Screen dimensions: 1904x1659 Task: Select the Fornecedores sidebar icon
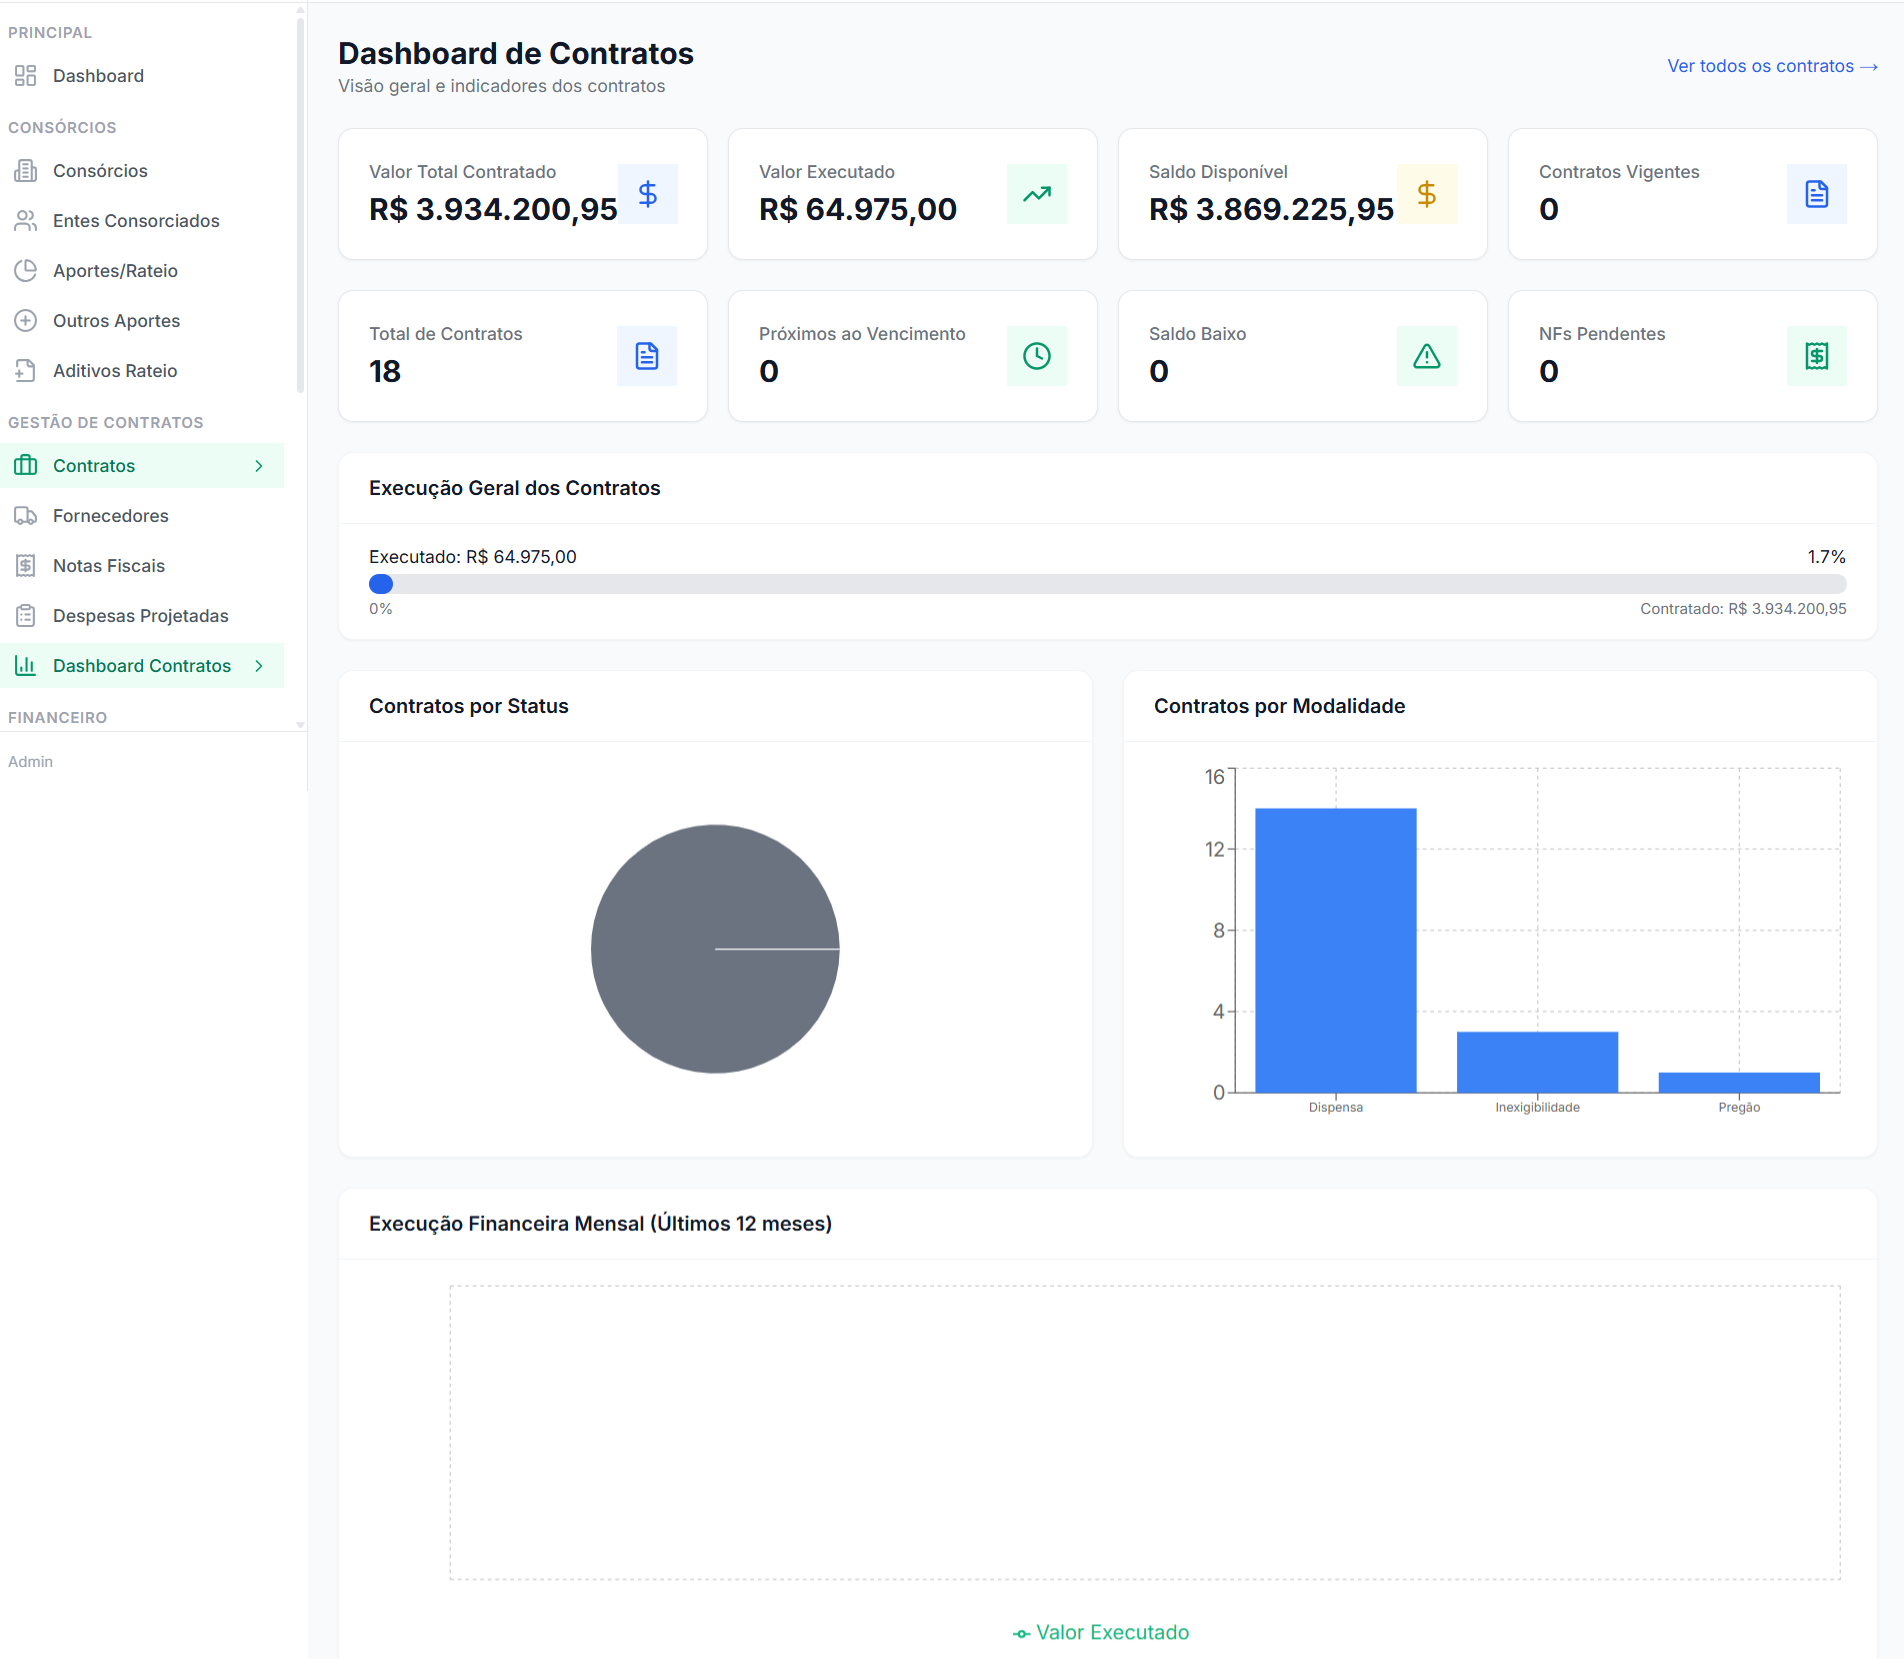tap(25, 515)
